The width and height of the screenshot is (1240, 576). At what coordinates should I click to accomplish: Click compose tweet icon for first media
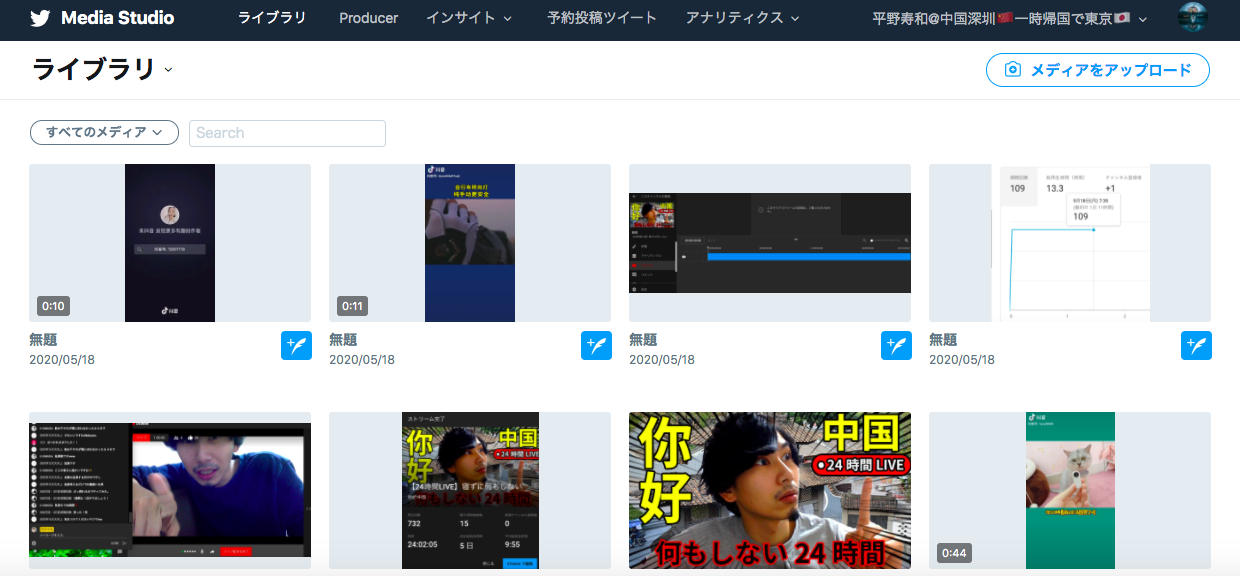click(x=296, y=345)
